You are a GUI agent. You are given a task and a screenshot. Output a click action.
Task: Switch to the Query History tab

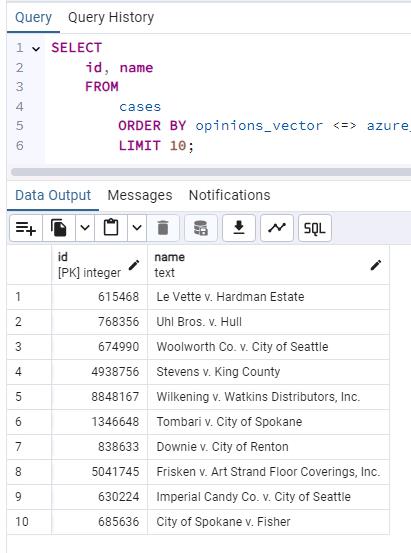coord(111,17)
